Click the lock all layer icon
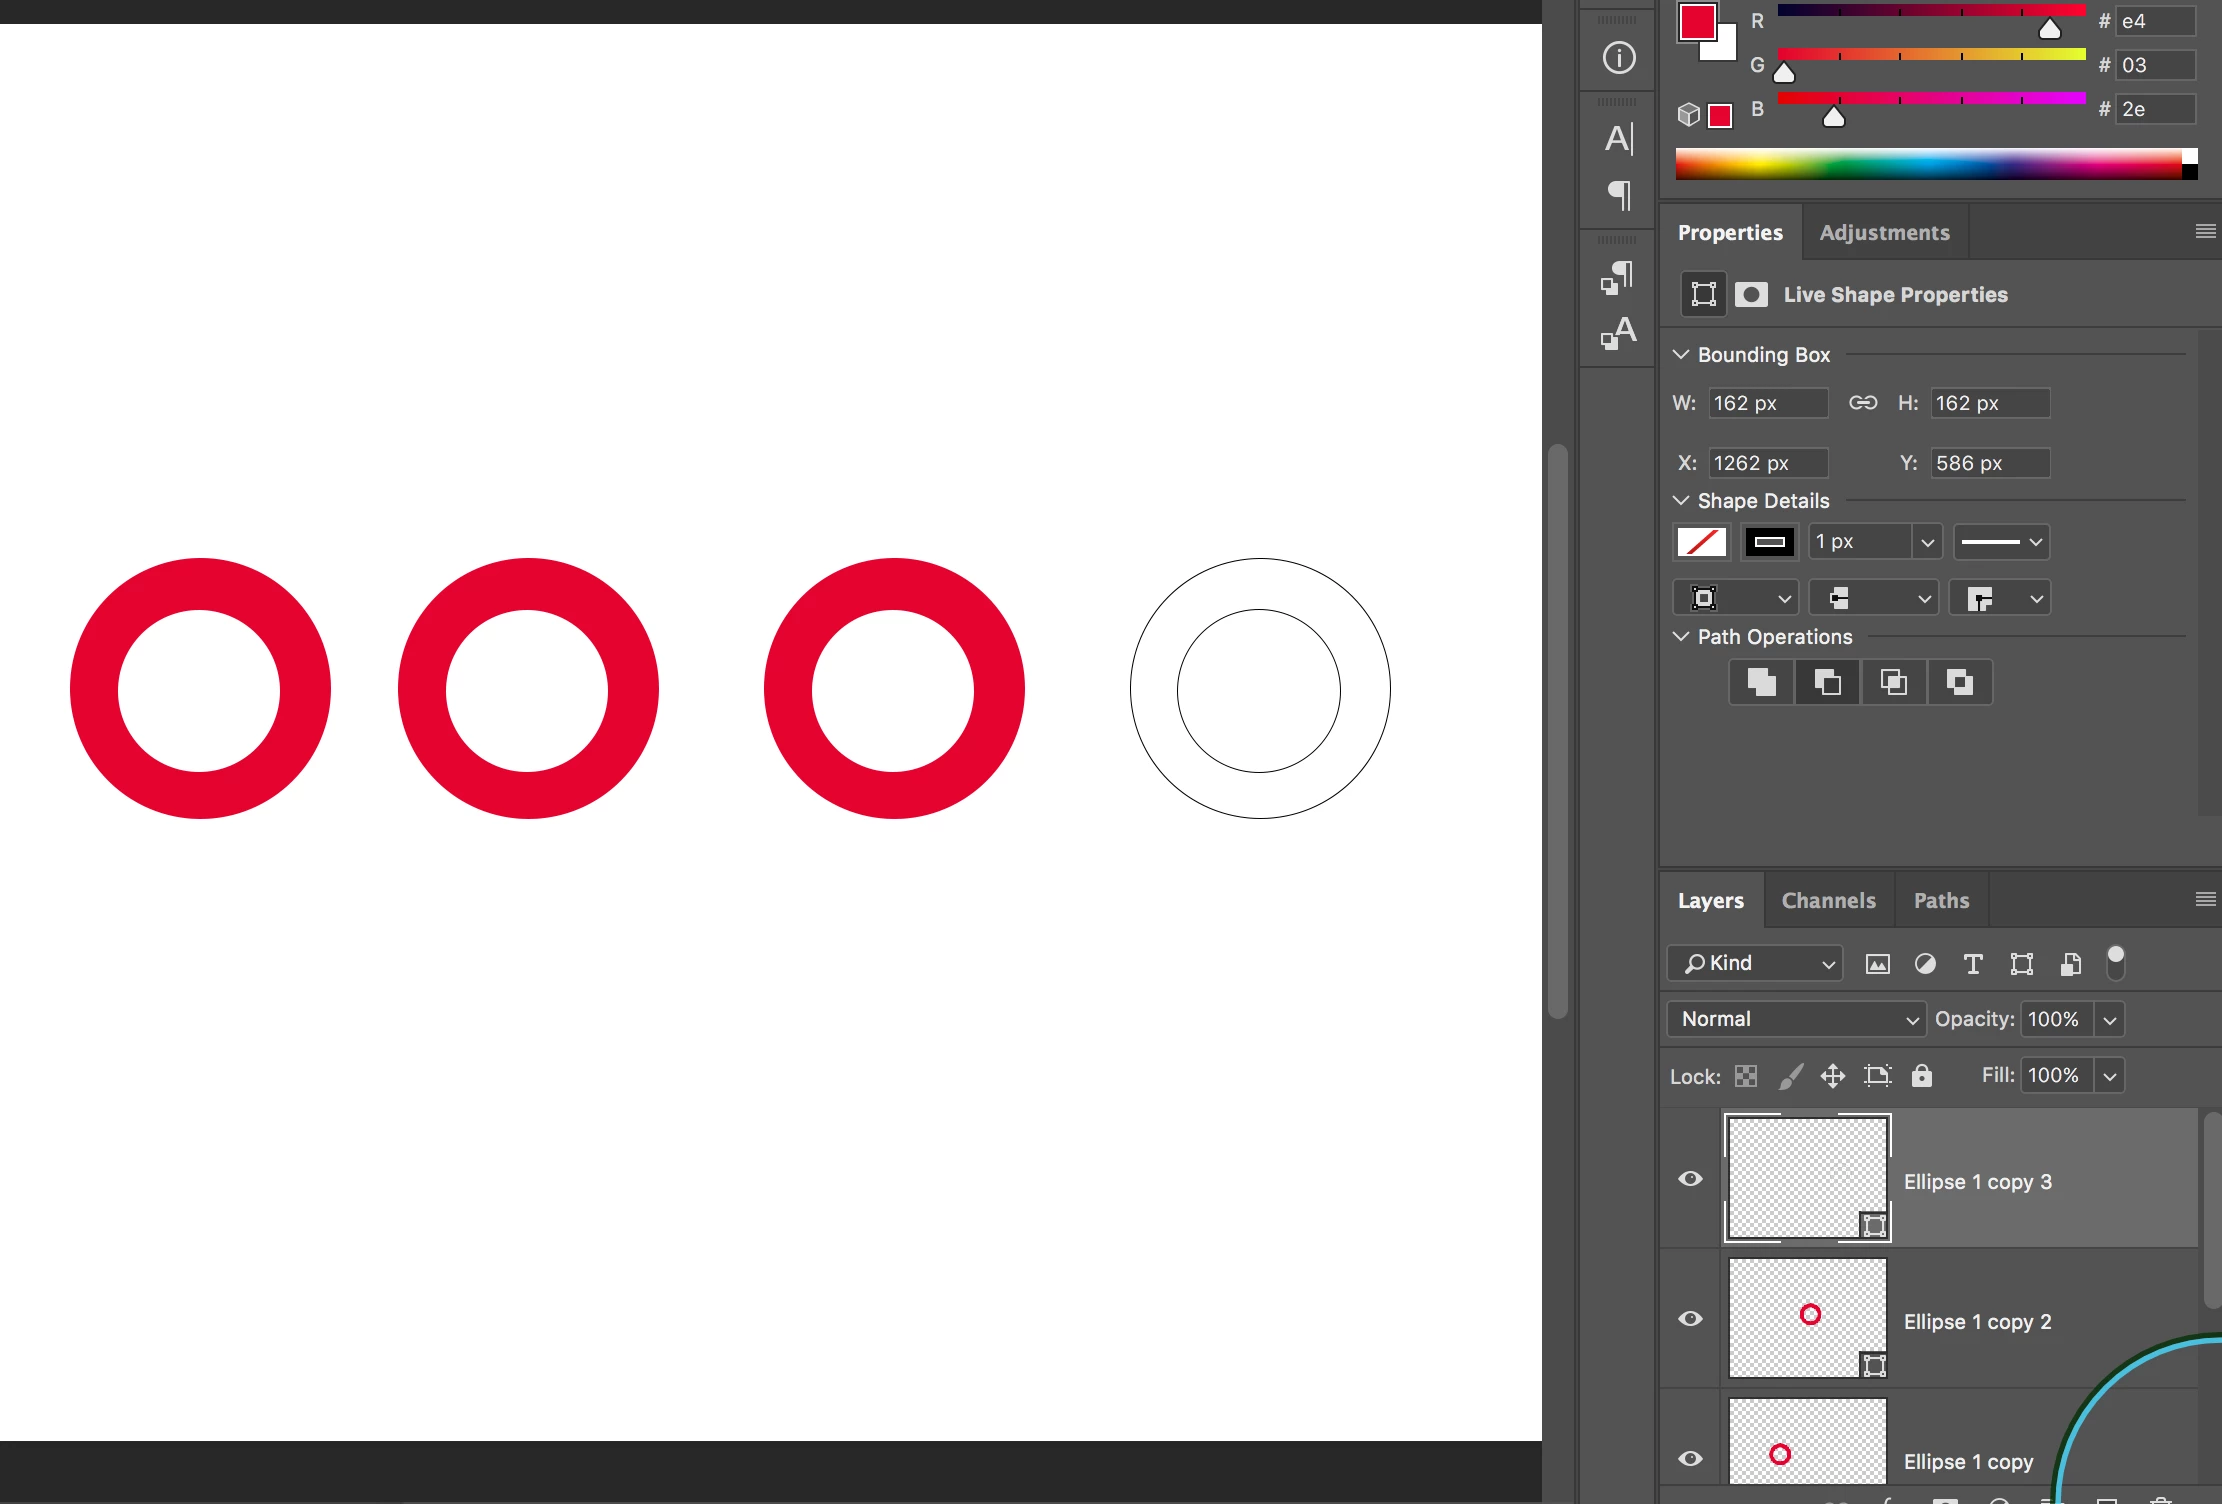The width and height of the screenshot is (2222, 1504). (1921, 1076)
